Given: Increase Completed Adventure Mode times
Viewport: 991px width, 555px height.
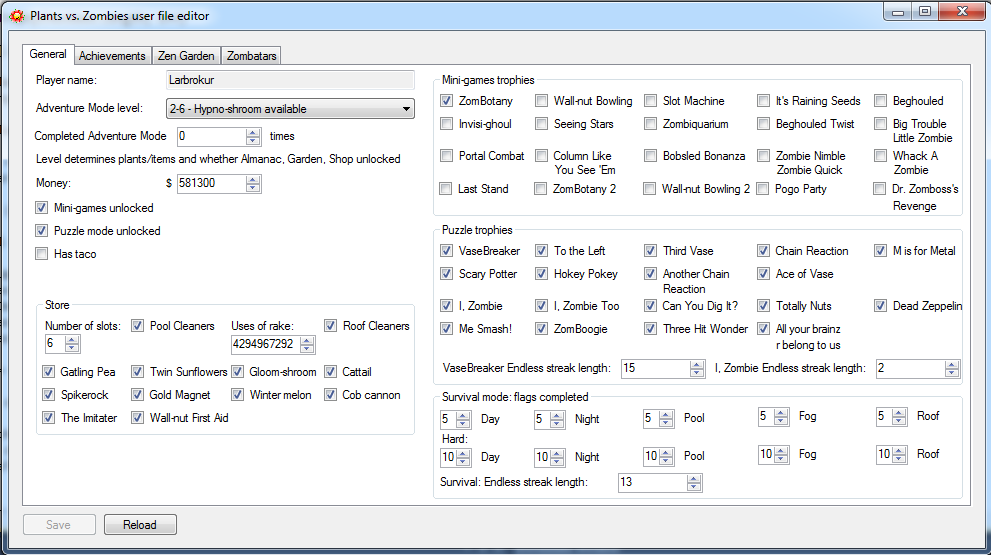Looking at the screenshot, I should [253, 131].
